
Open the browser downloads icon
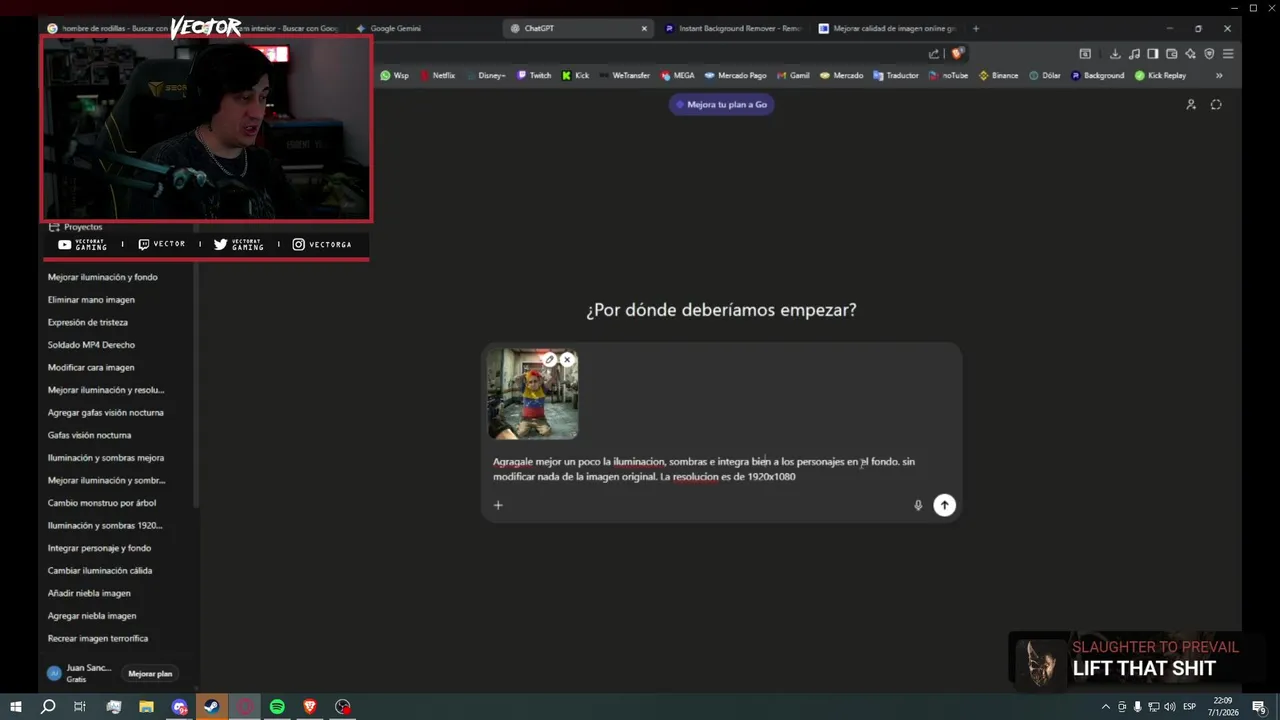point(1115,54)
